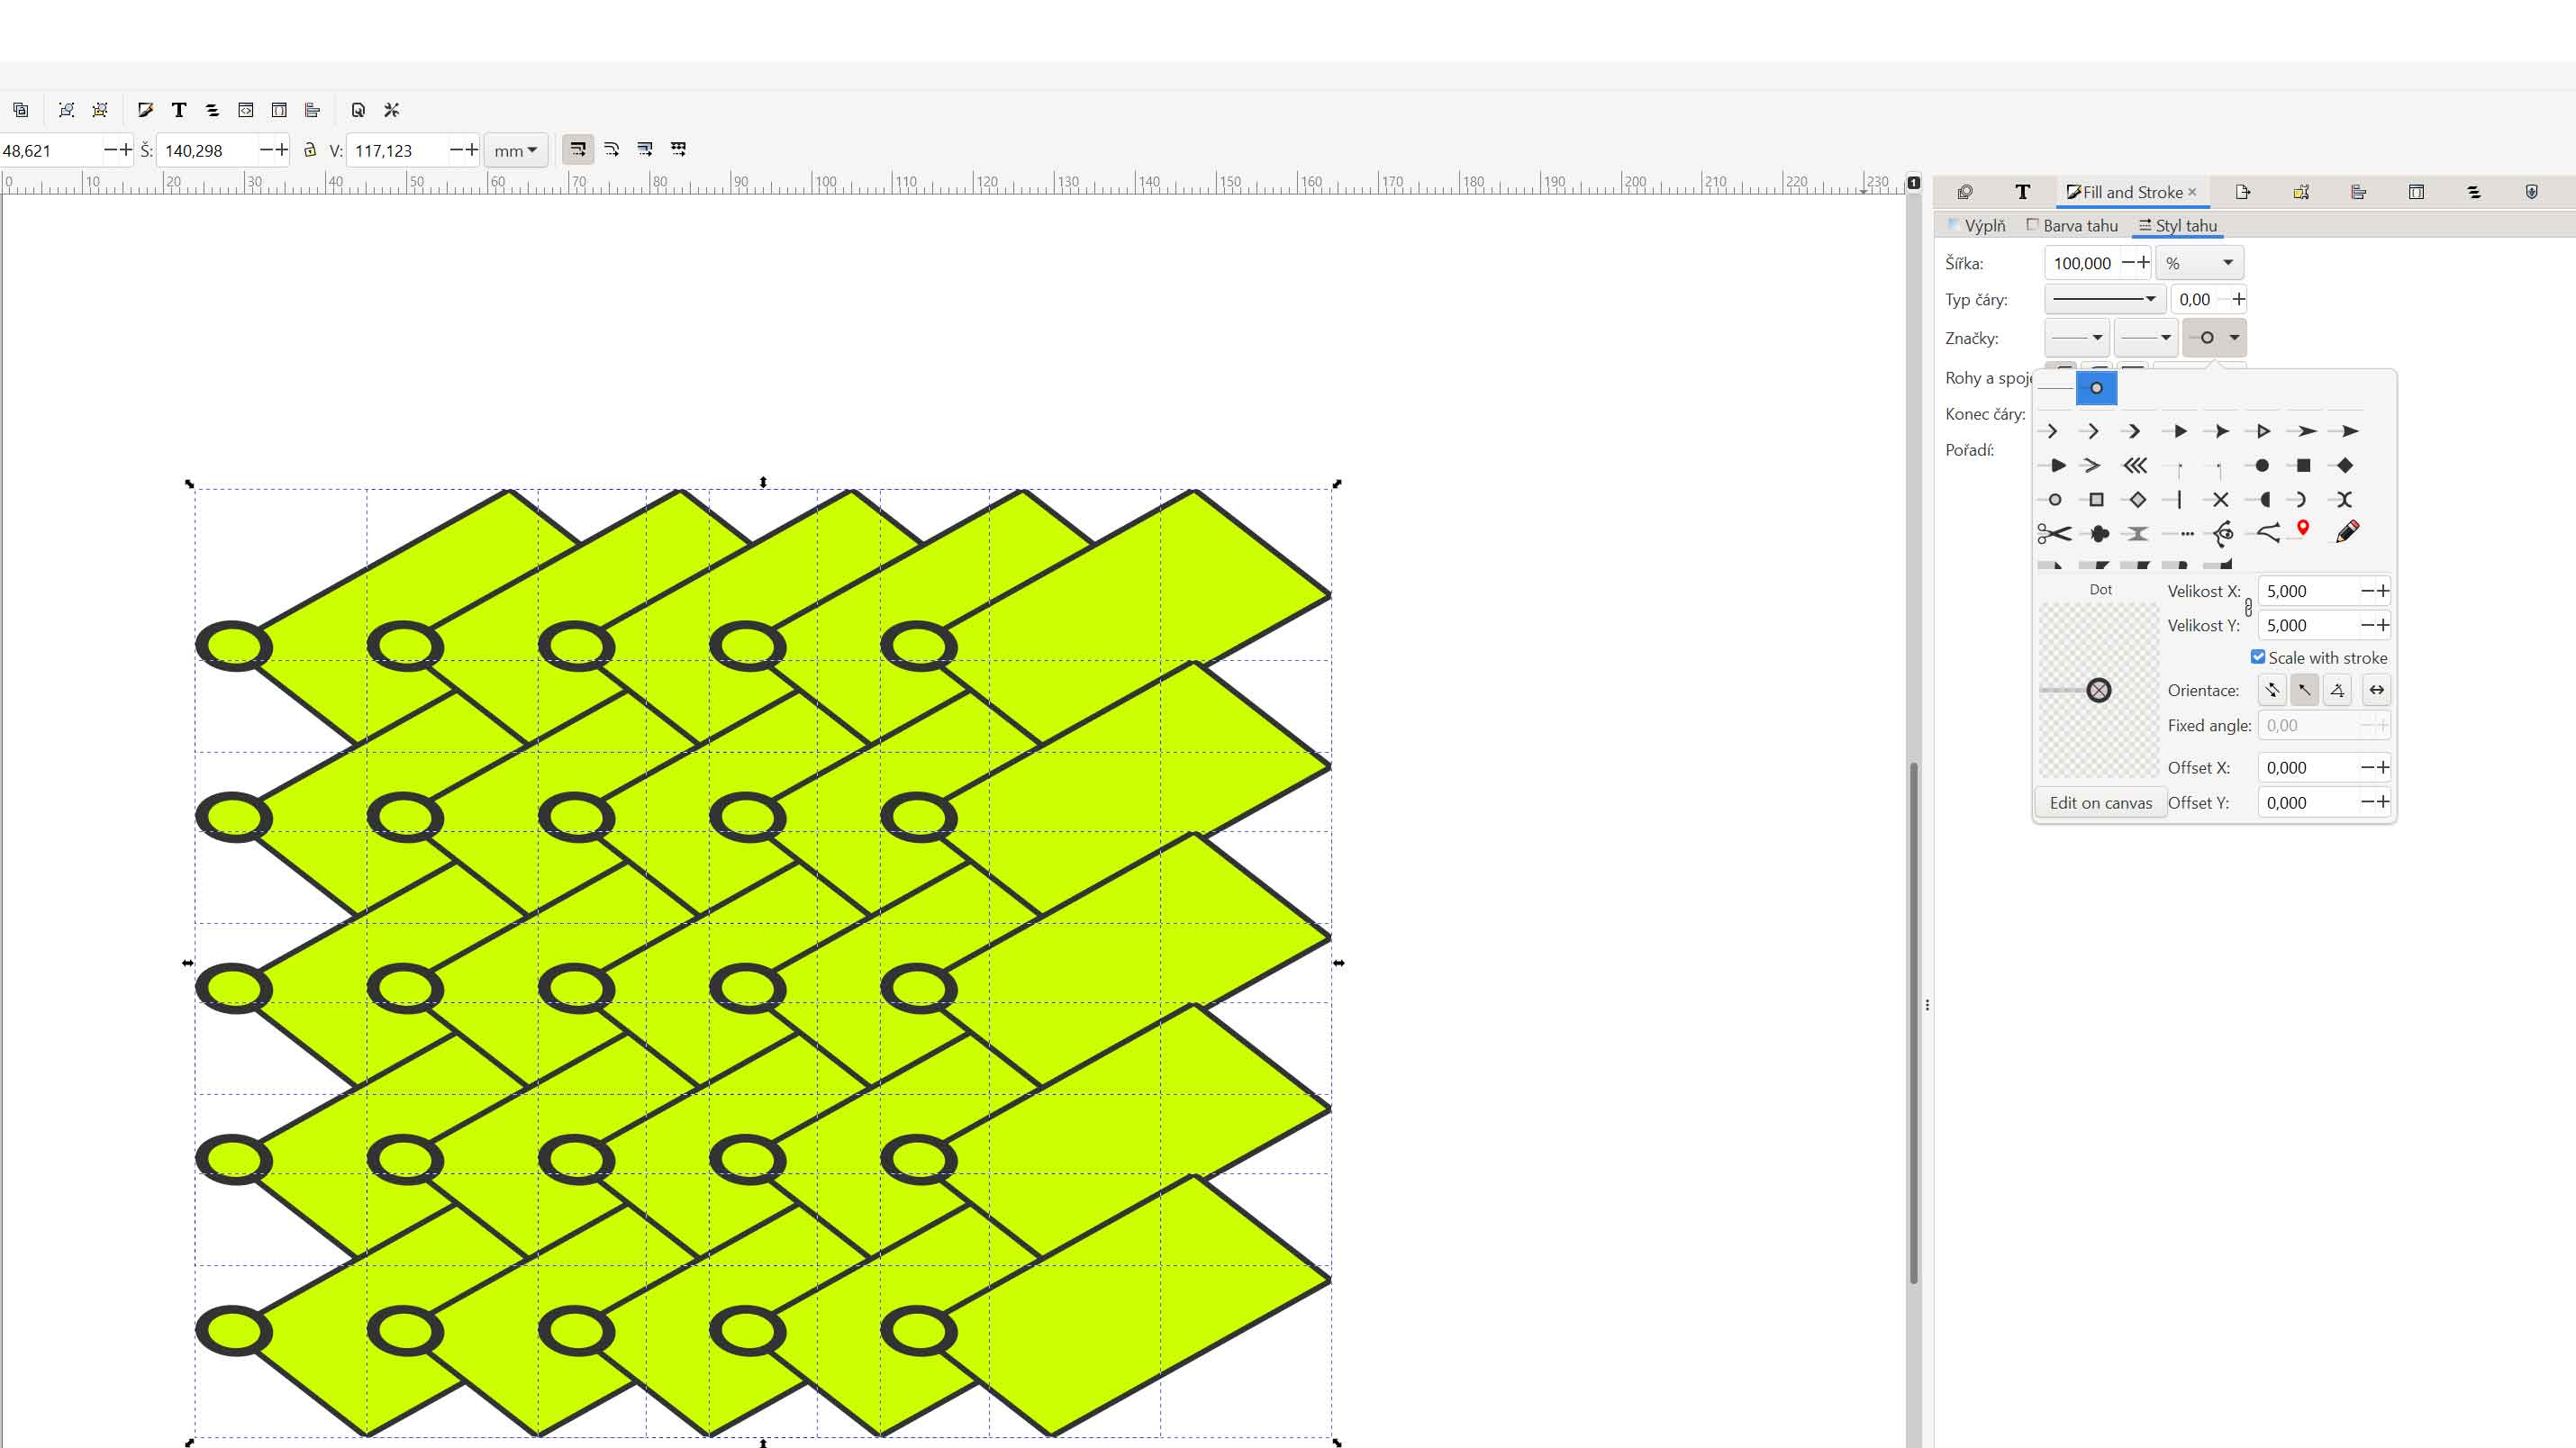
Task: Toggle scale stroke width with object button
Action: coord(577,149)
